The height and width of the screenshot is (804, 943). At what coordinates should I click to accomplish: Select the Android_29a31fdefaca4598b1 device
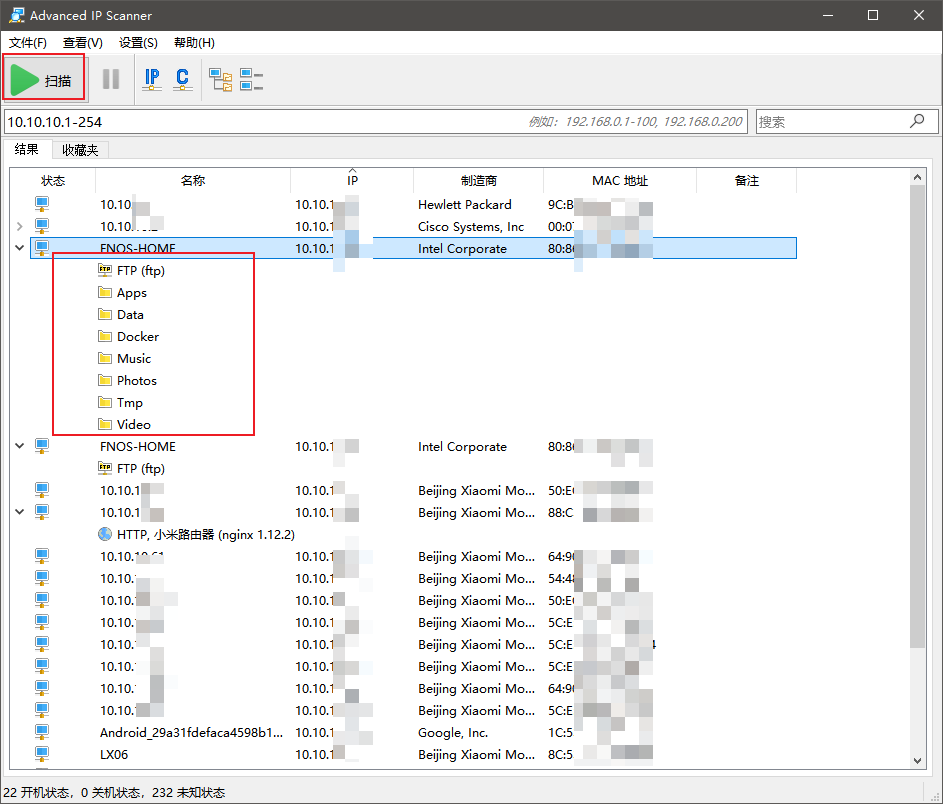pos(191,732)
